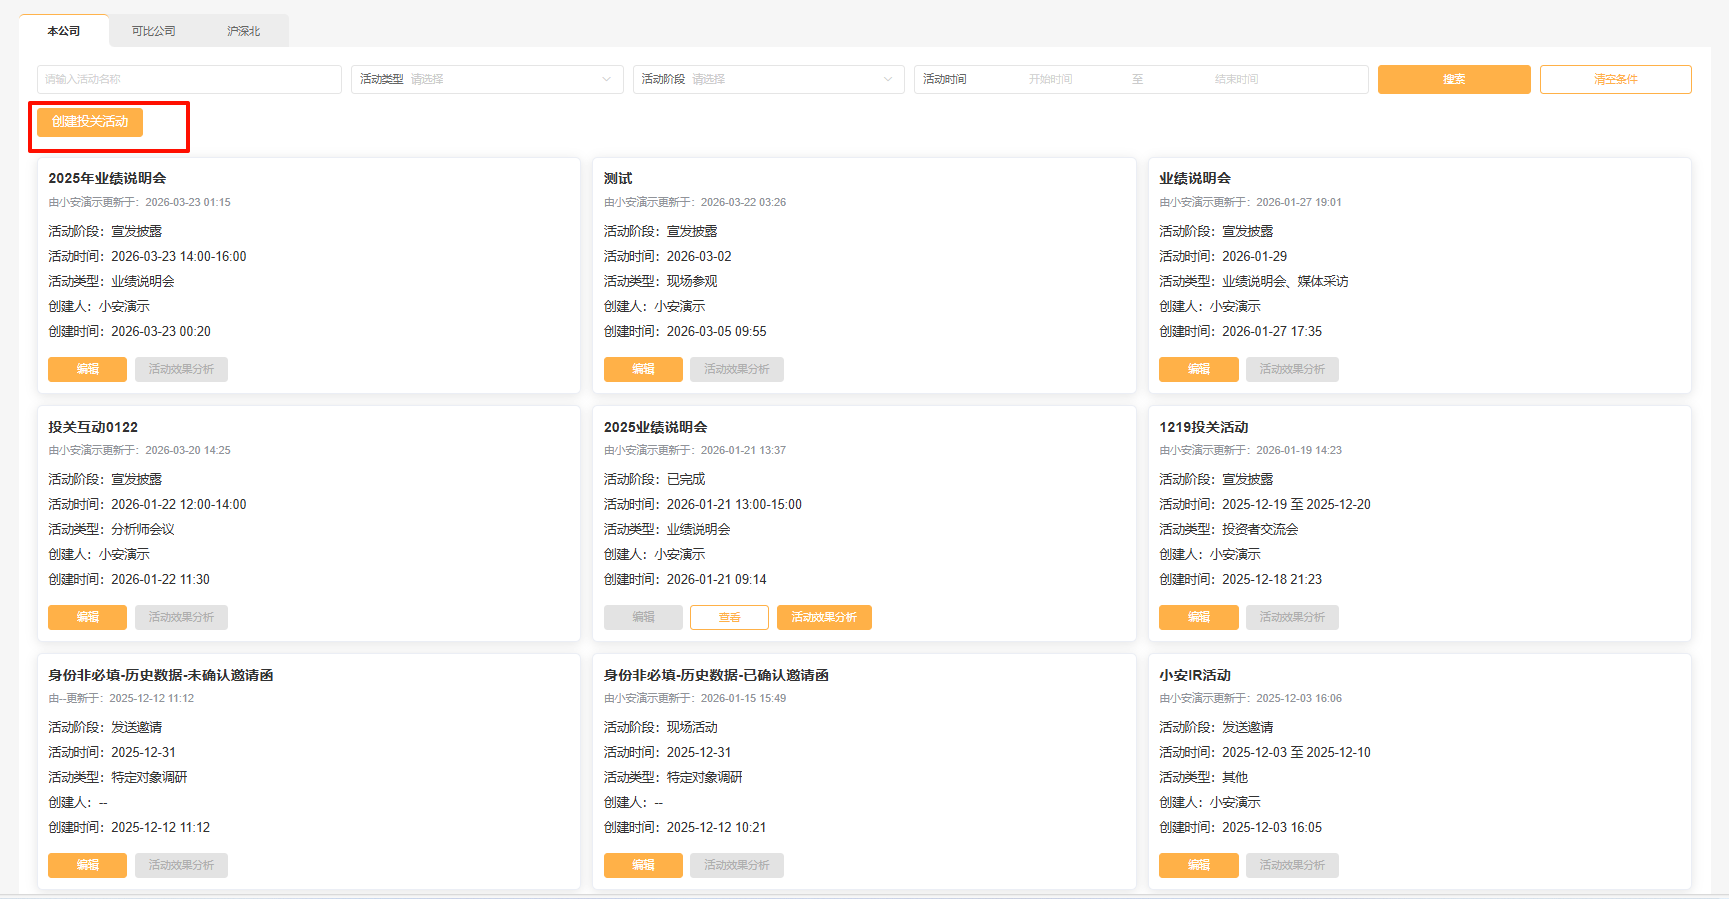The image size is (1729, 899).
Task: Open 查看 for 2025业绩说明会 card
Action: point(729,617)
